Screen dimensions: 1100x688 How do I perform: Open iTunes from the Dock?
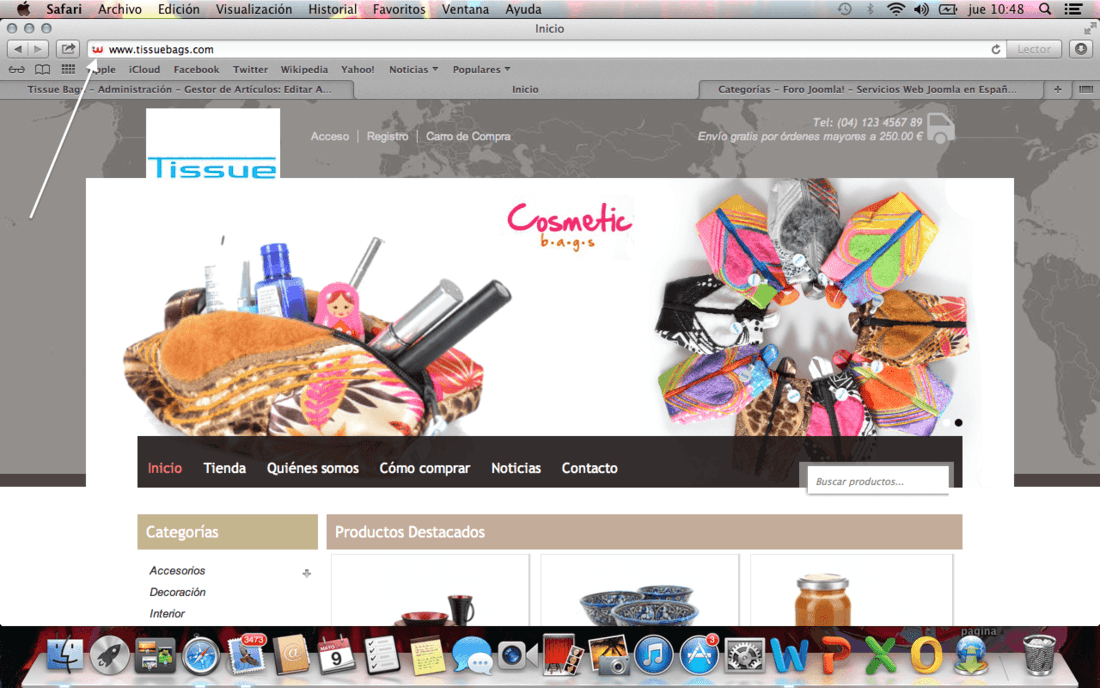(x=654, y=655)
